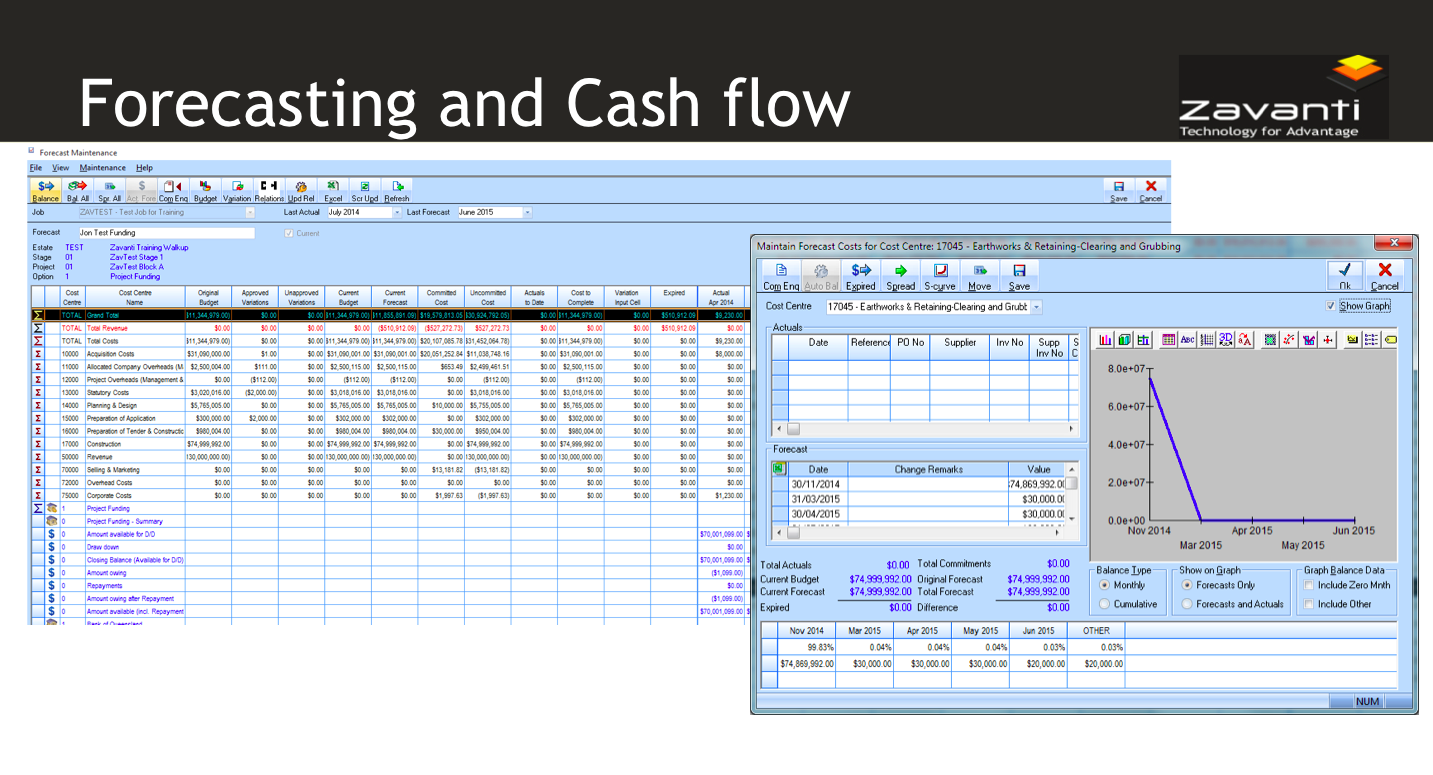Select the Cumulative balance type

pos(1105,604)
